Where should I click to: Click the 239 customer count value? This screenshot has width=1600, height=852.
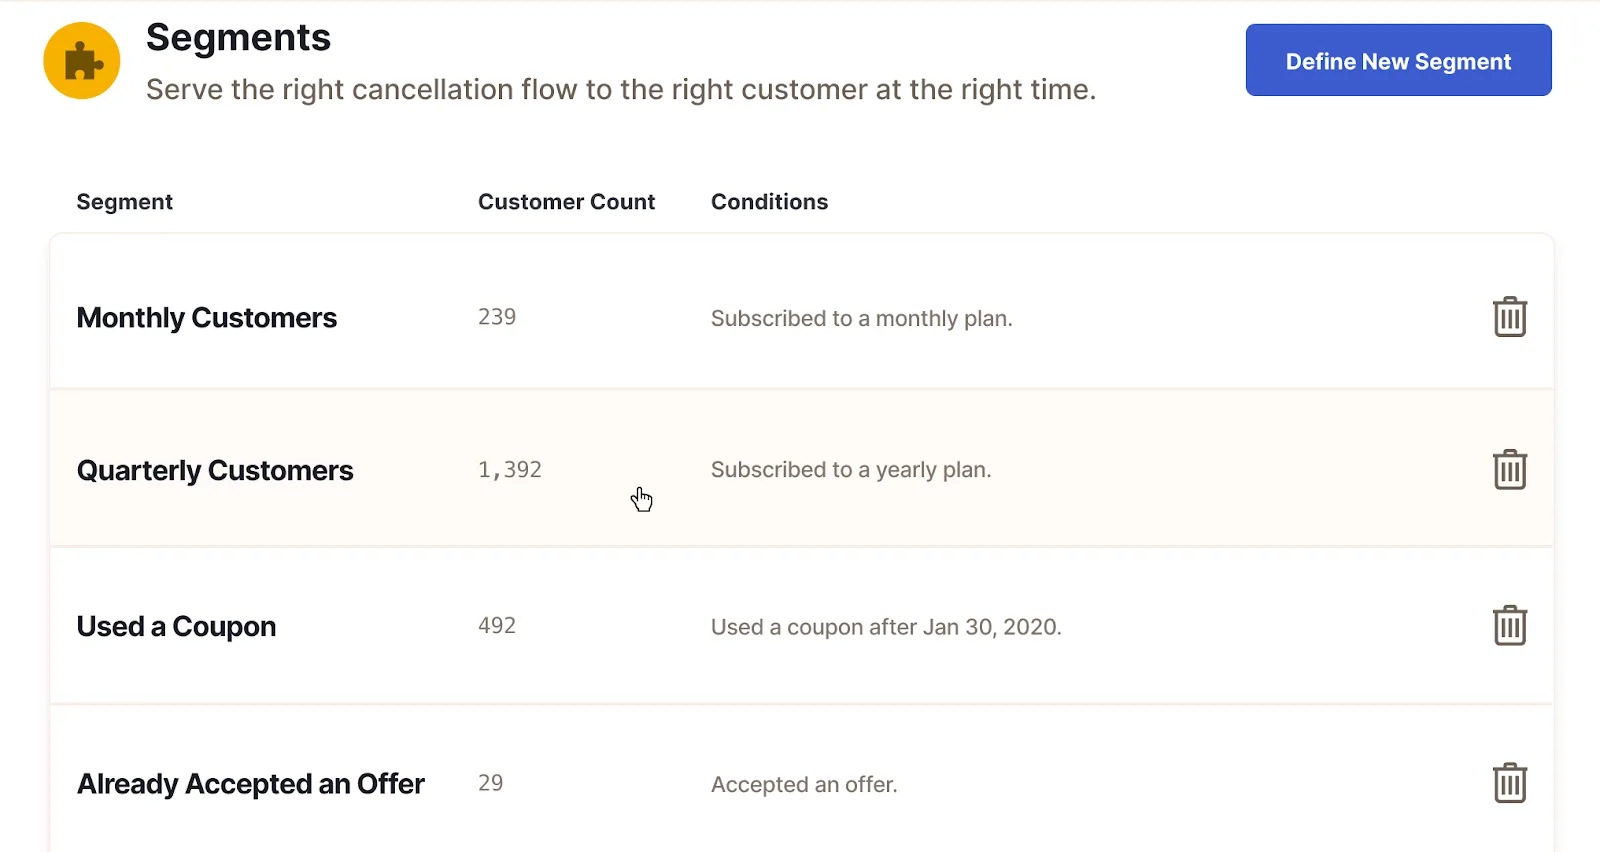pyautogui.click(x=497, y=317)
